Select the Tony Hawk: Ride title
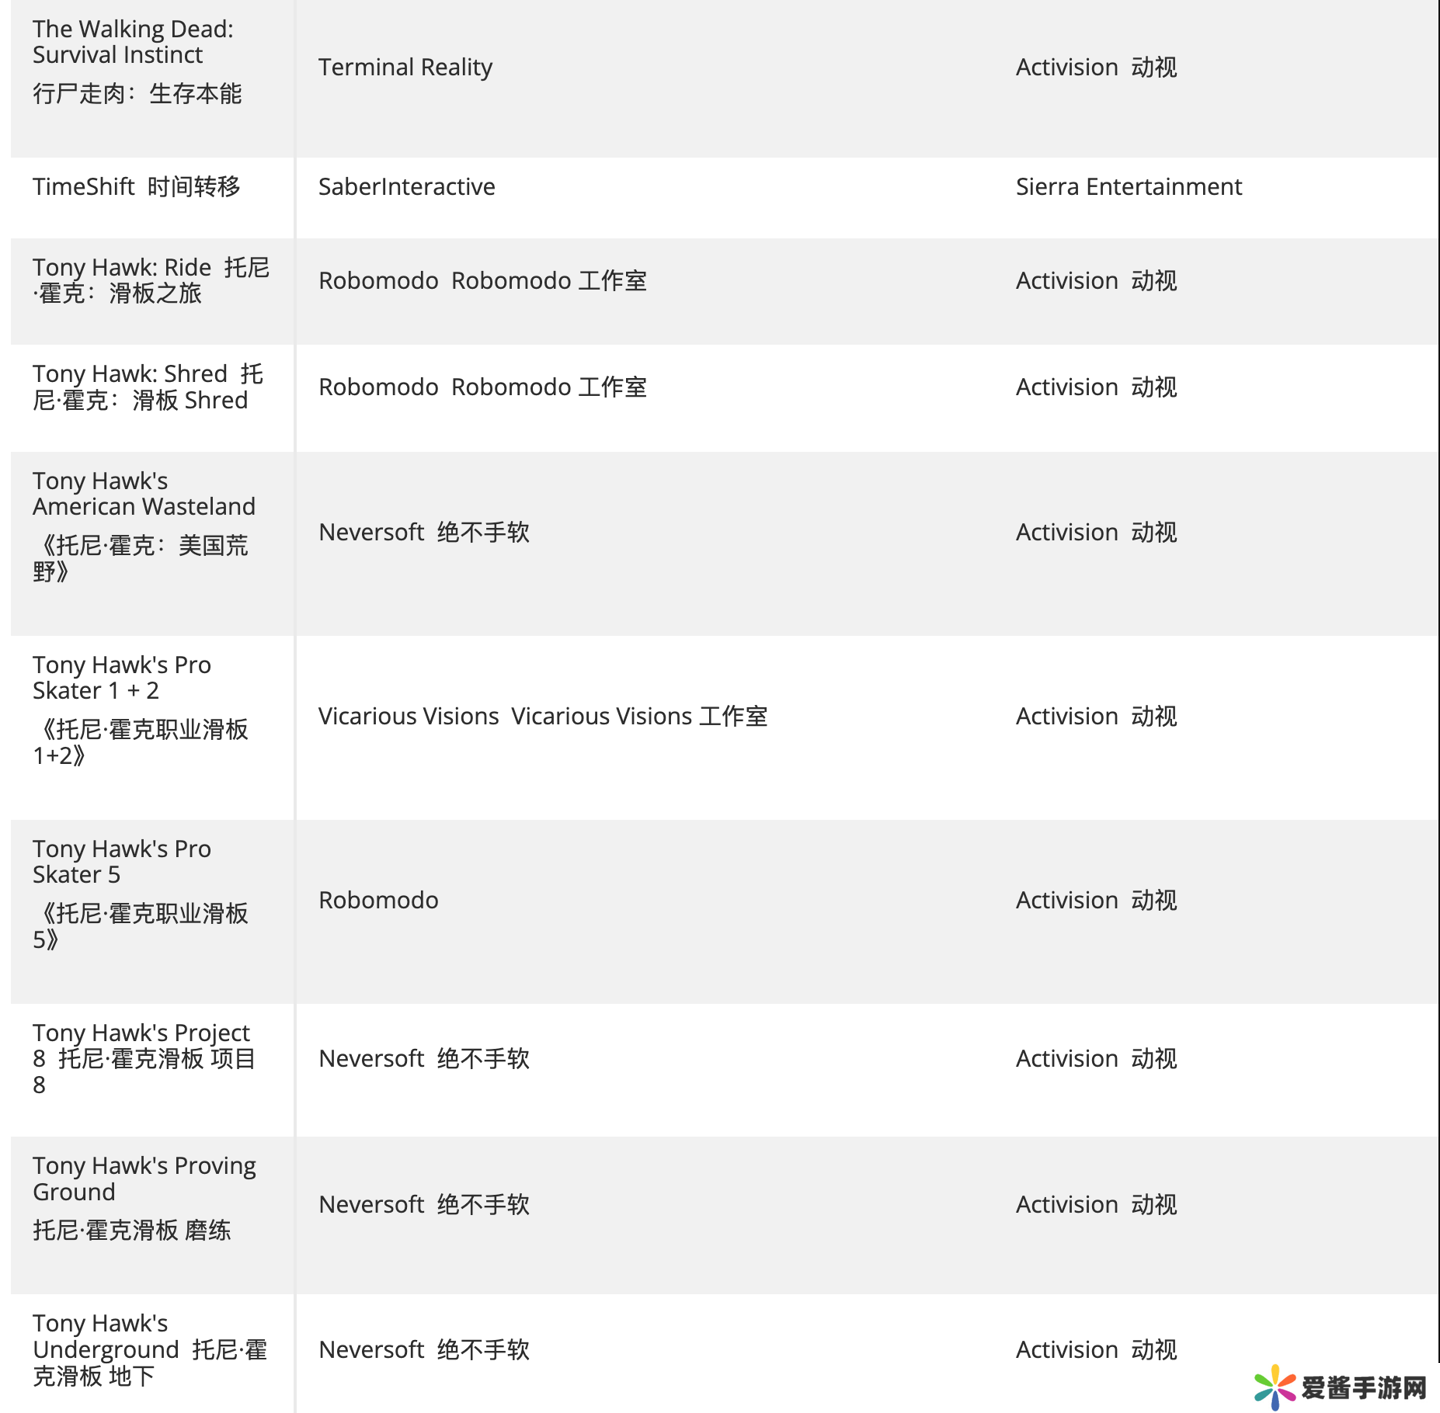The height and width of the screenshot is (1413, 1440). pyautogui.click(x=150, y=280)
